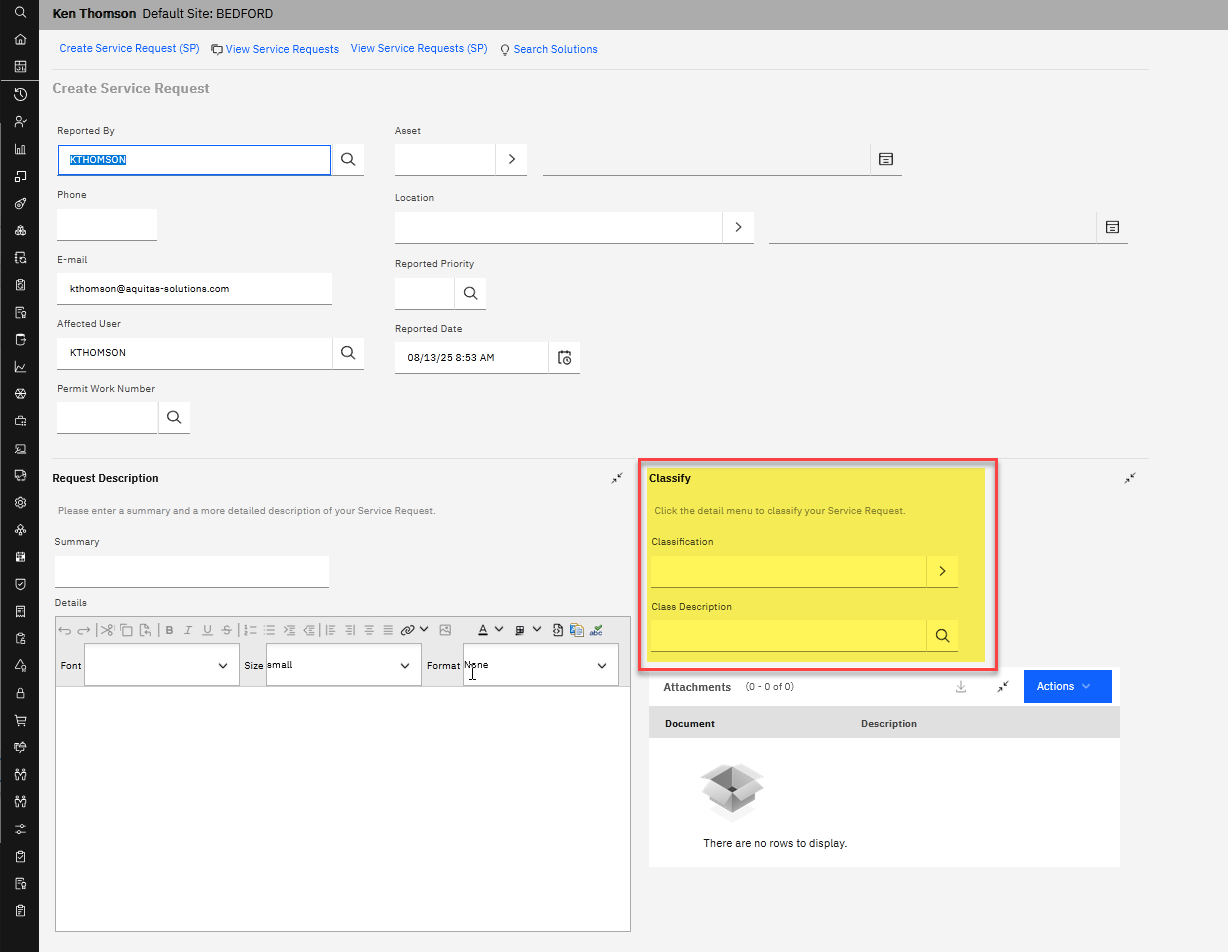
Task: Open the Font dropdown in editor
Action: pos(162,665)
